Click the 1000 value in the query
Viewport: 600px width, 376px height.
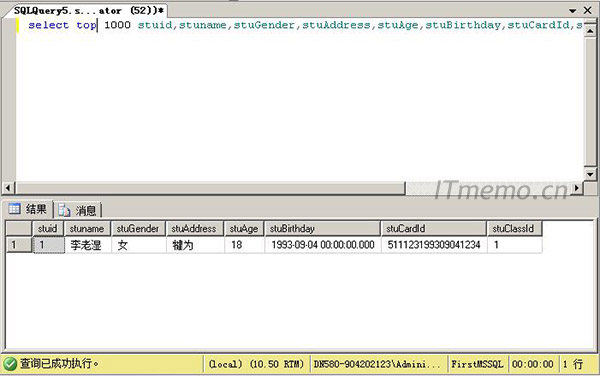(117, 25)
